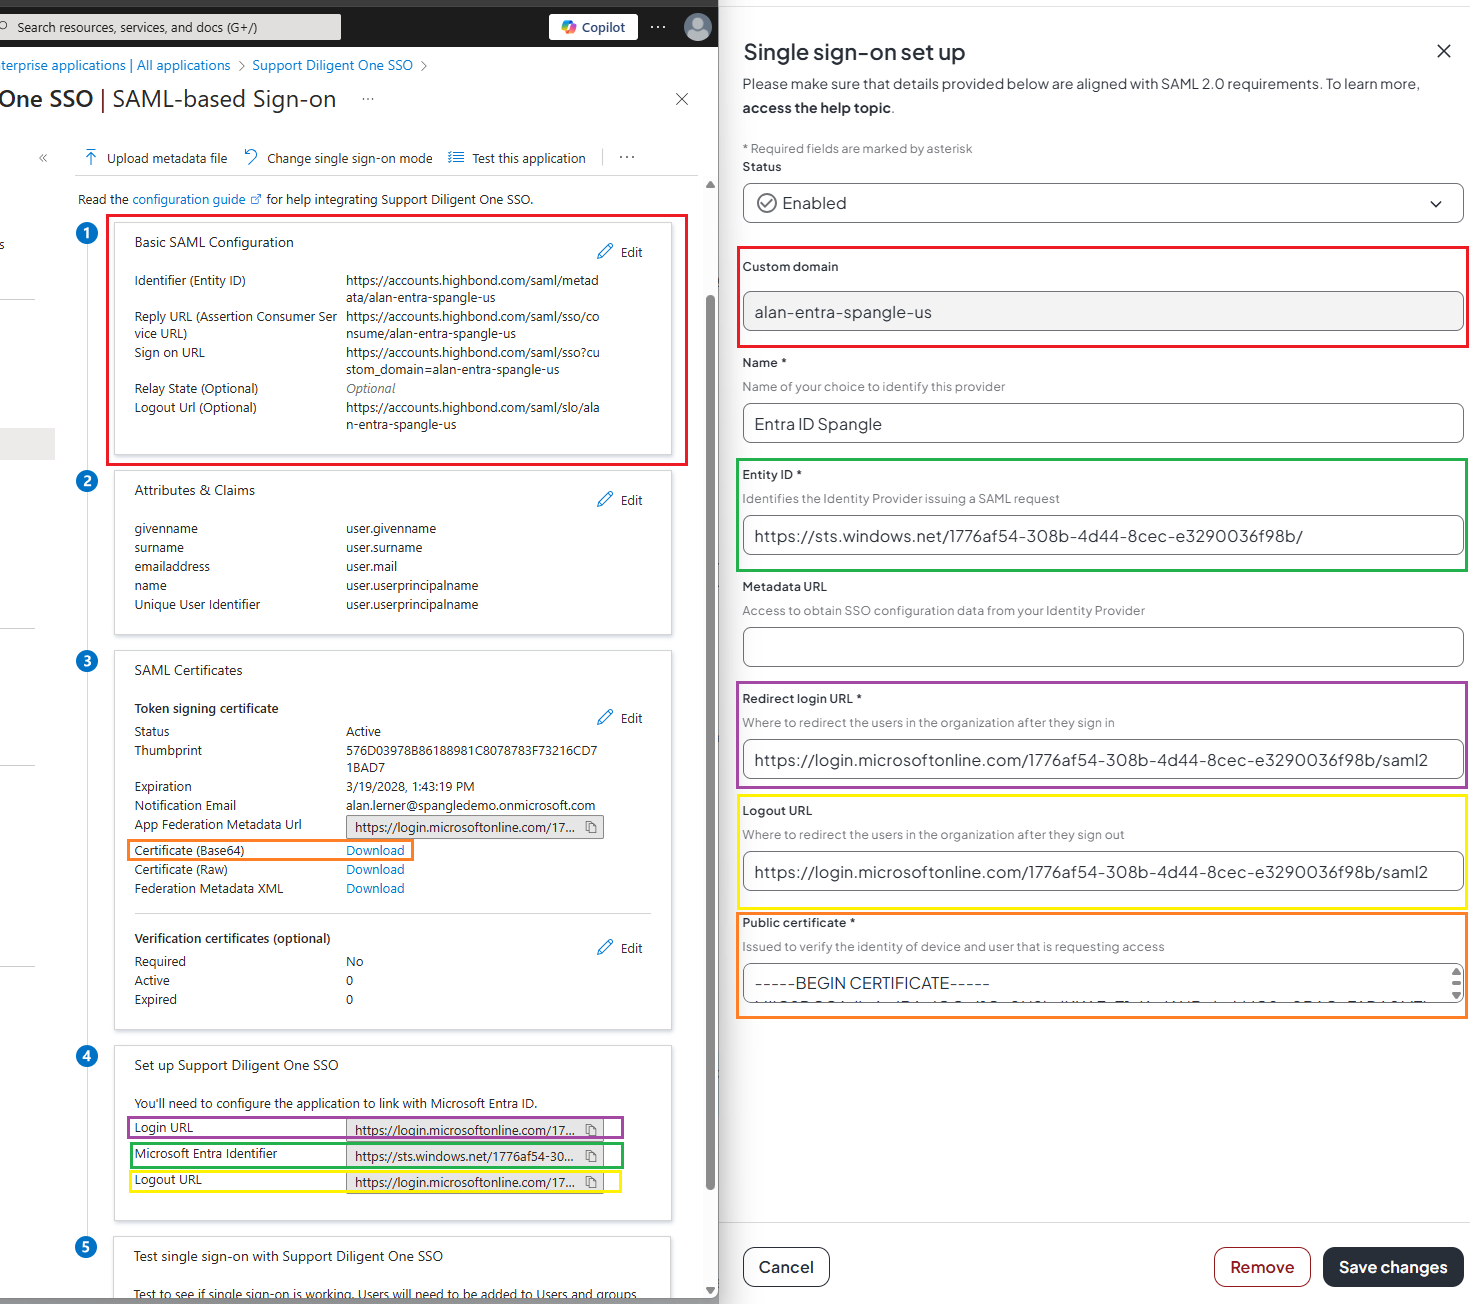Image resolution: width=1470 pixels, height=1304 pixels.
Task: Select Test this application in toolbar
Action: [517, 158]
